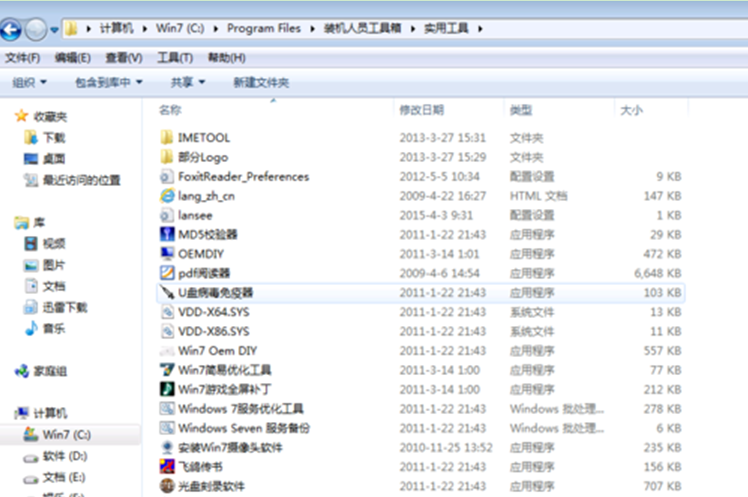The width and height of the screenshot is (748, 497).
Task: Select Program Files in the address path
Action: [264, 29]
